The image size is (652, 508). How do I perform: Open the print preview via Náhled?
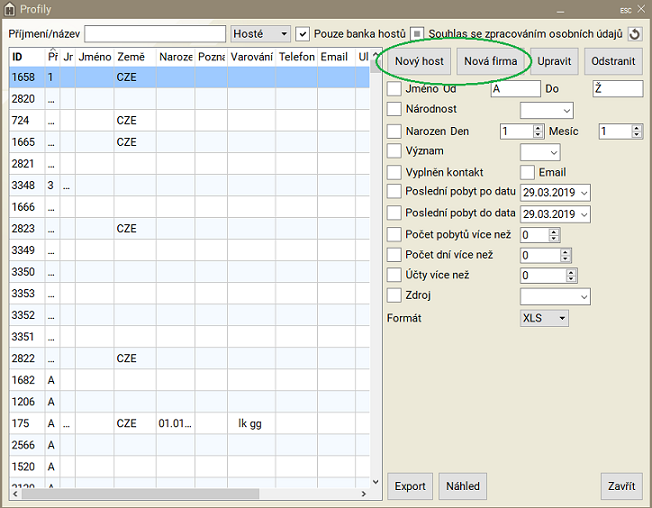(x=462, y=486)
